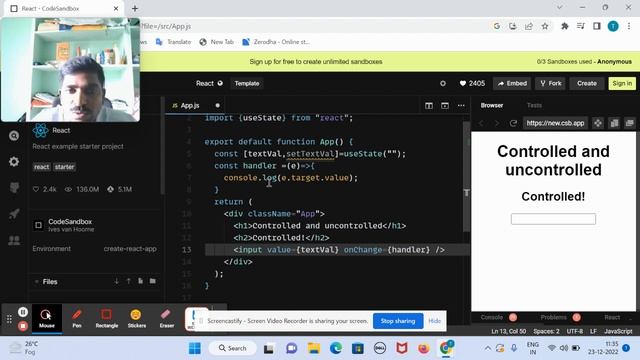Click the gear icon left of the likes count
This screenshot has width=640, height=360.
(x=443, y=83)
